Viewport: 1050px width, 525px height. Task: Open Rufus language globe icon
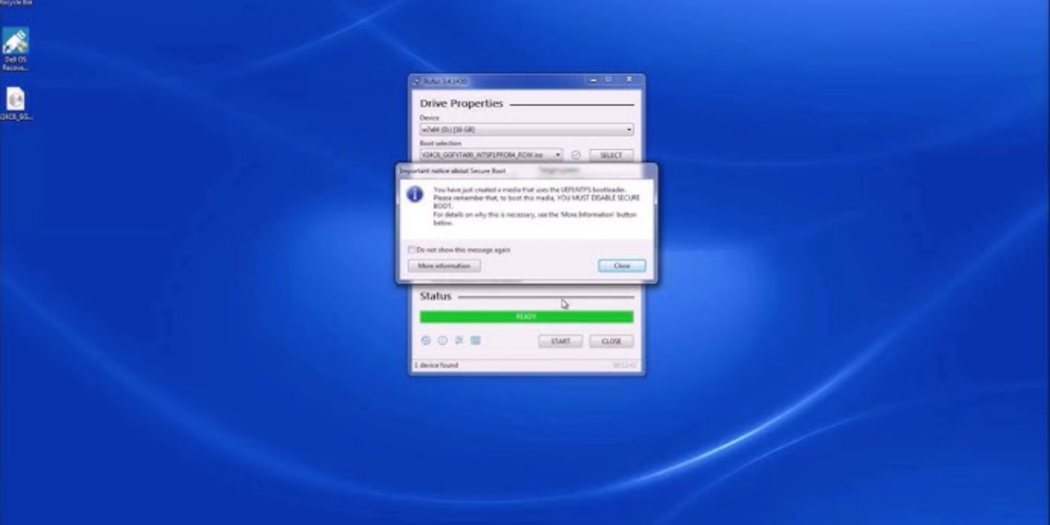(426, 341)
